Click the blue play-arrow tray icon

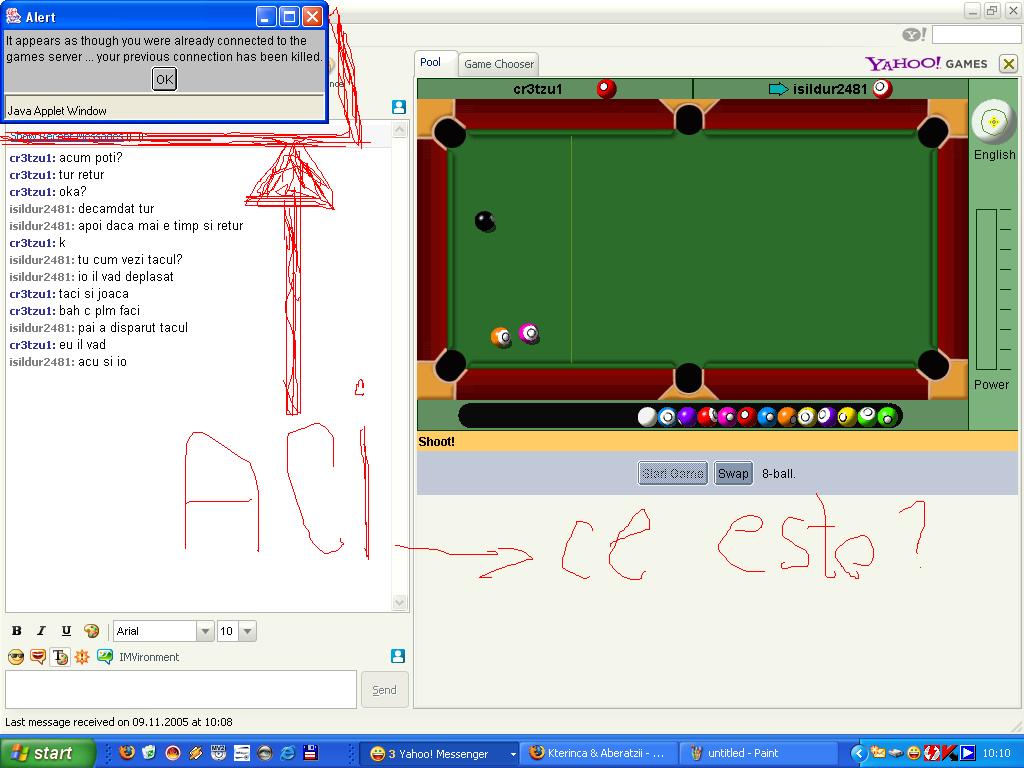click(x=968, y=754)
